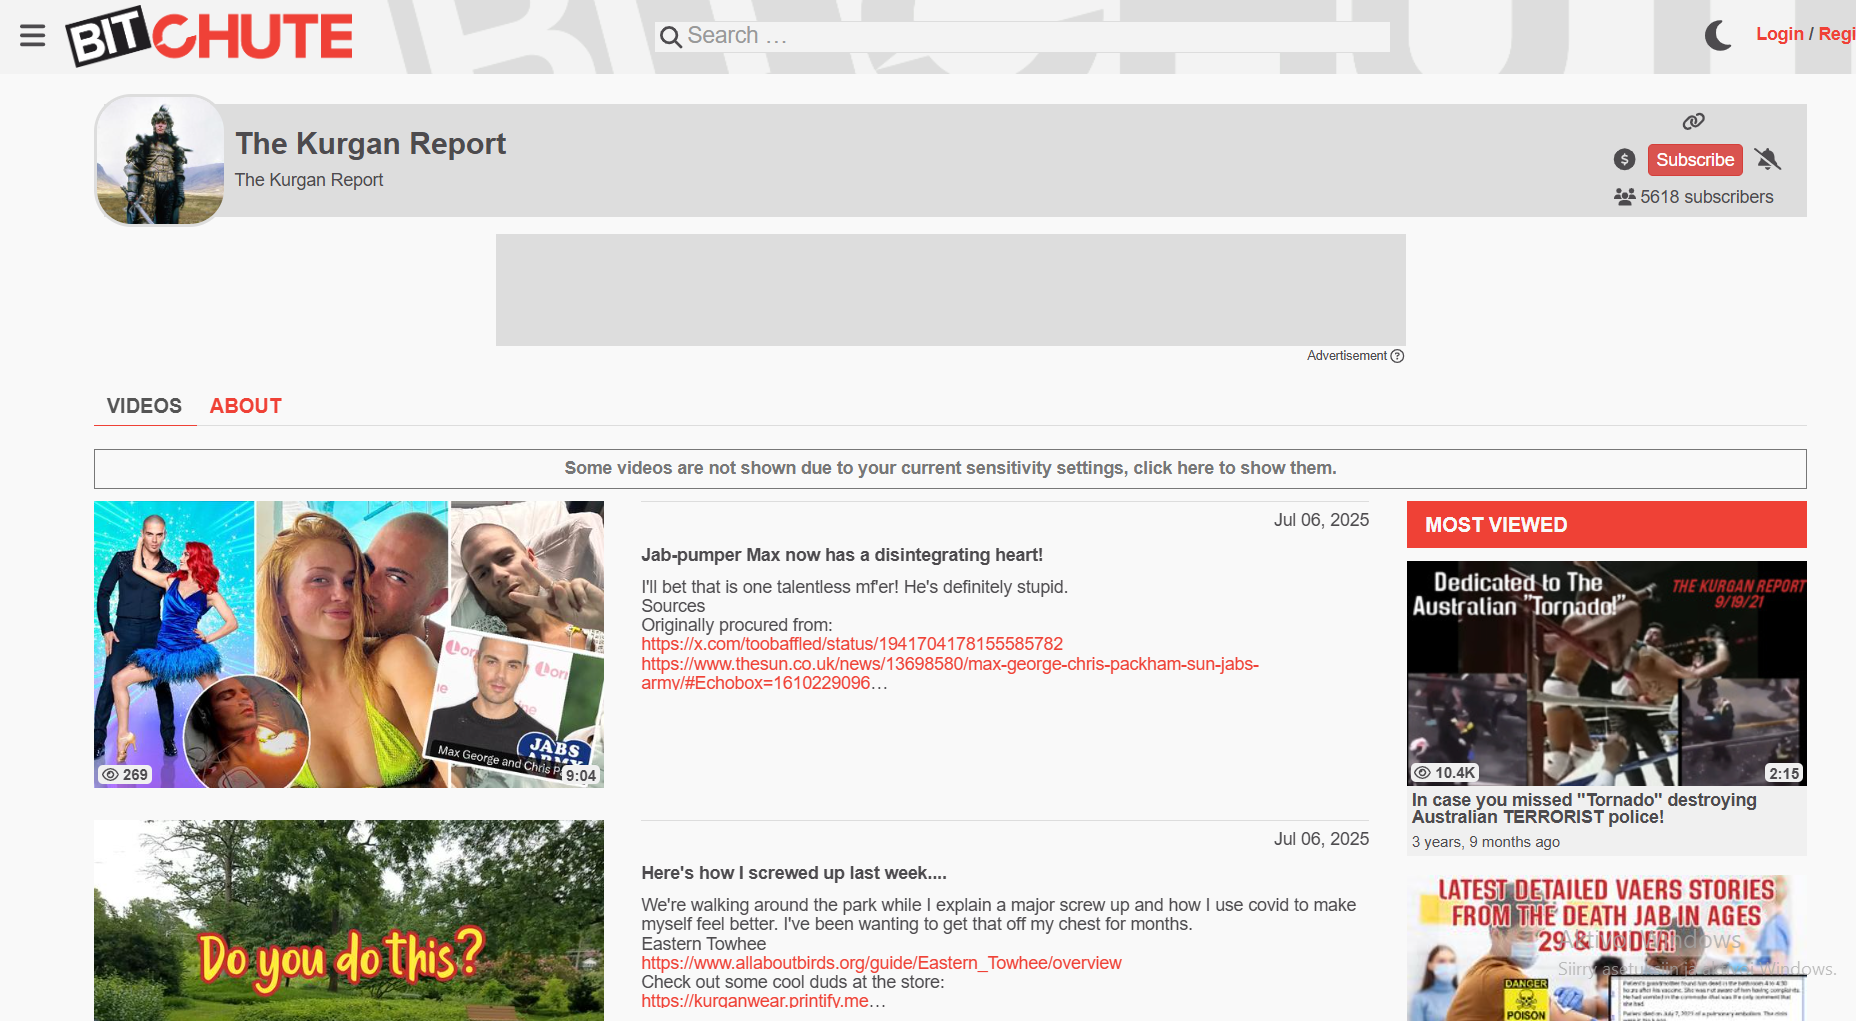This screenshot has width=1856, height=1021.
Task: Open Dedicated to The Australian Tornado thumbnail
Action: (1606, 673)
